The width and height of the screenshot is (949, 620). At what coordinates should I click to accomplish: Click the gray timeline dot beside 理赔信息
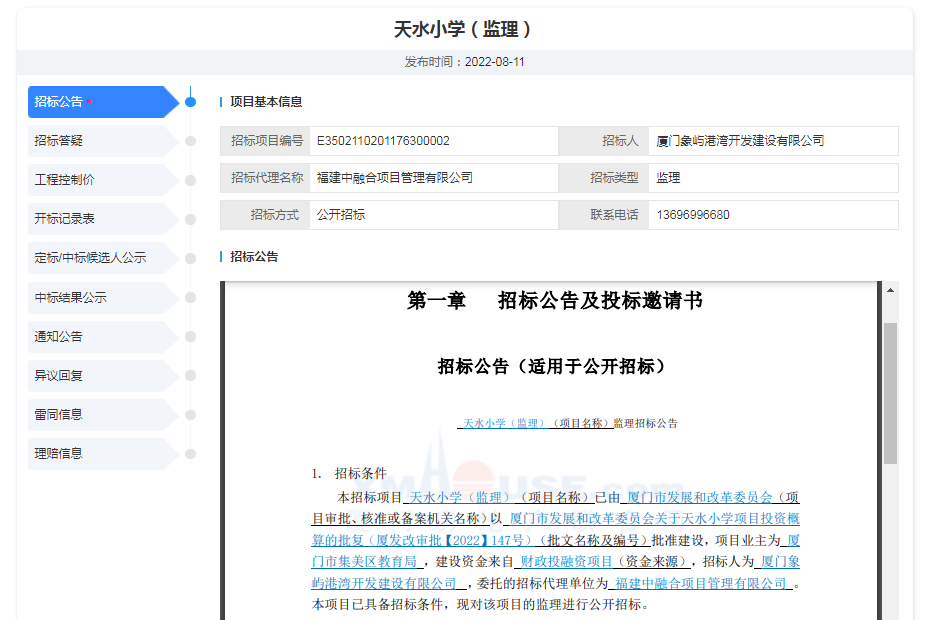[x=190, y=454]
